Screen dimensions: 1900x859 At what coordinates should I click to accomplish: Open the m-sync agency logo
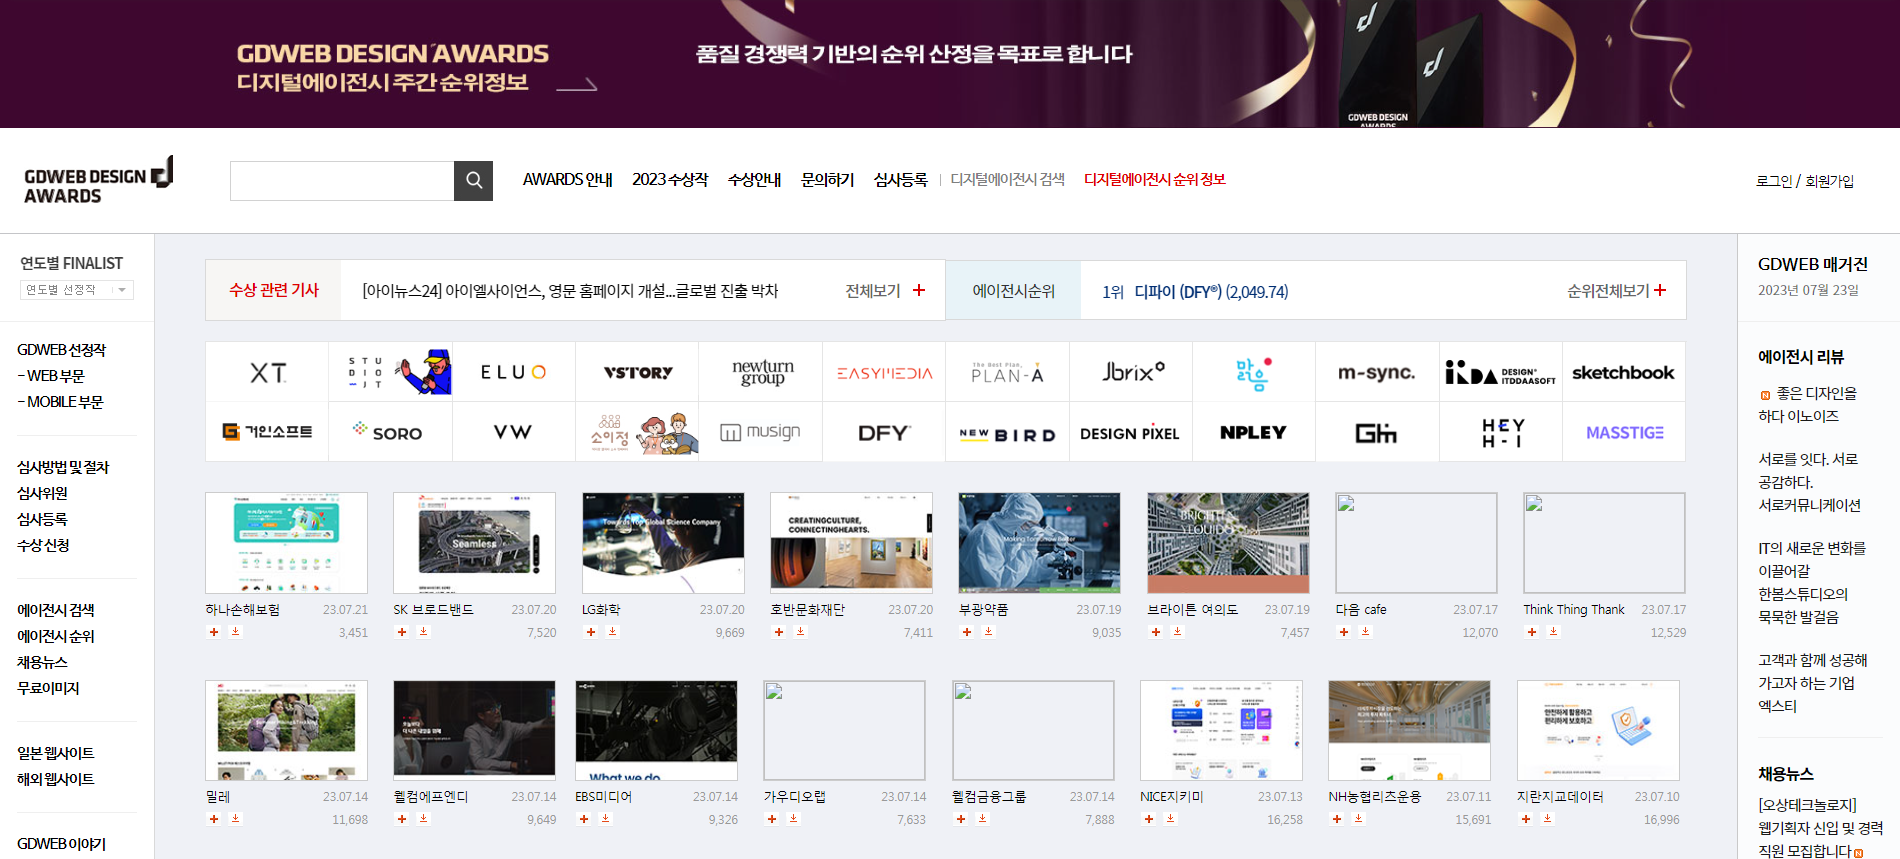(1377, 373)
